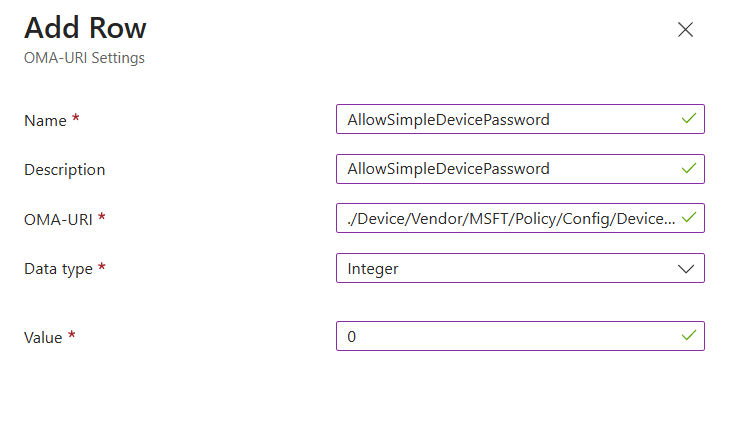This screenshot has height=446, width=730.
Task: Click the Data type label
Action: 58,269
